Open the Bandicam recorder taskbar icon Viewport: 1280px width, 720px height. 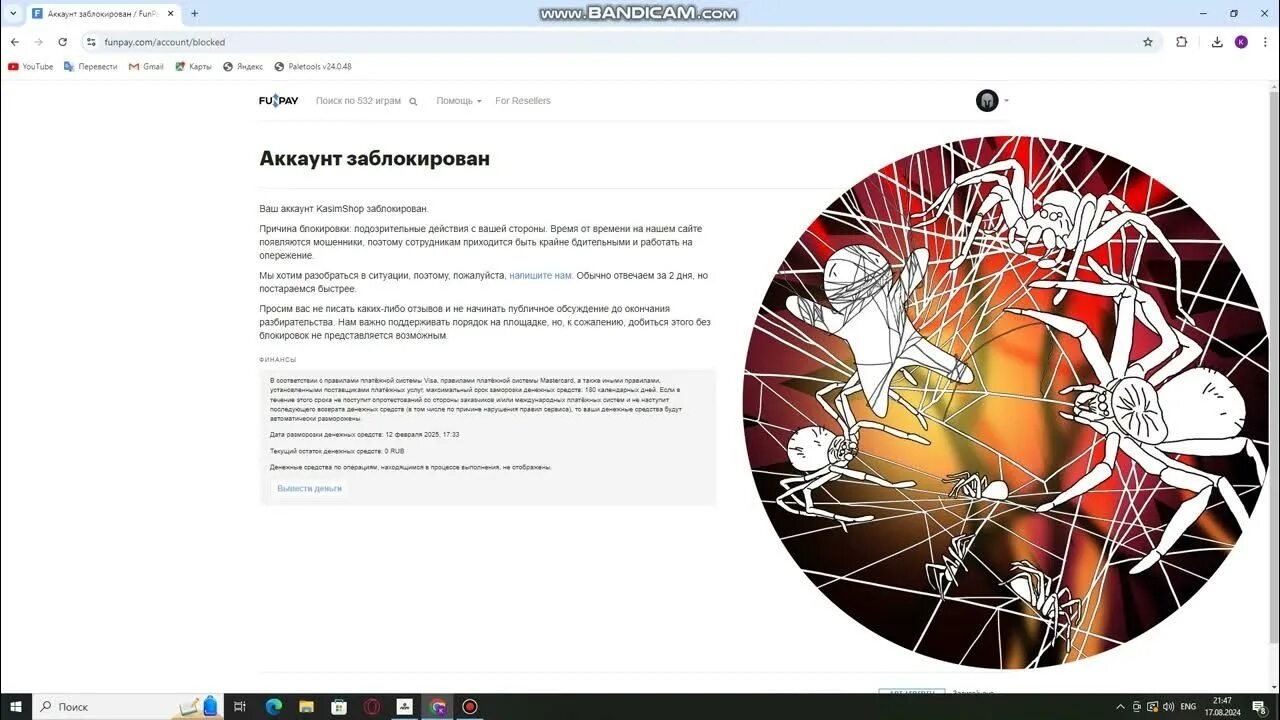(469, 706)
